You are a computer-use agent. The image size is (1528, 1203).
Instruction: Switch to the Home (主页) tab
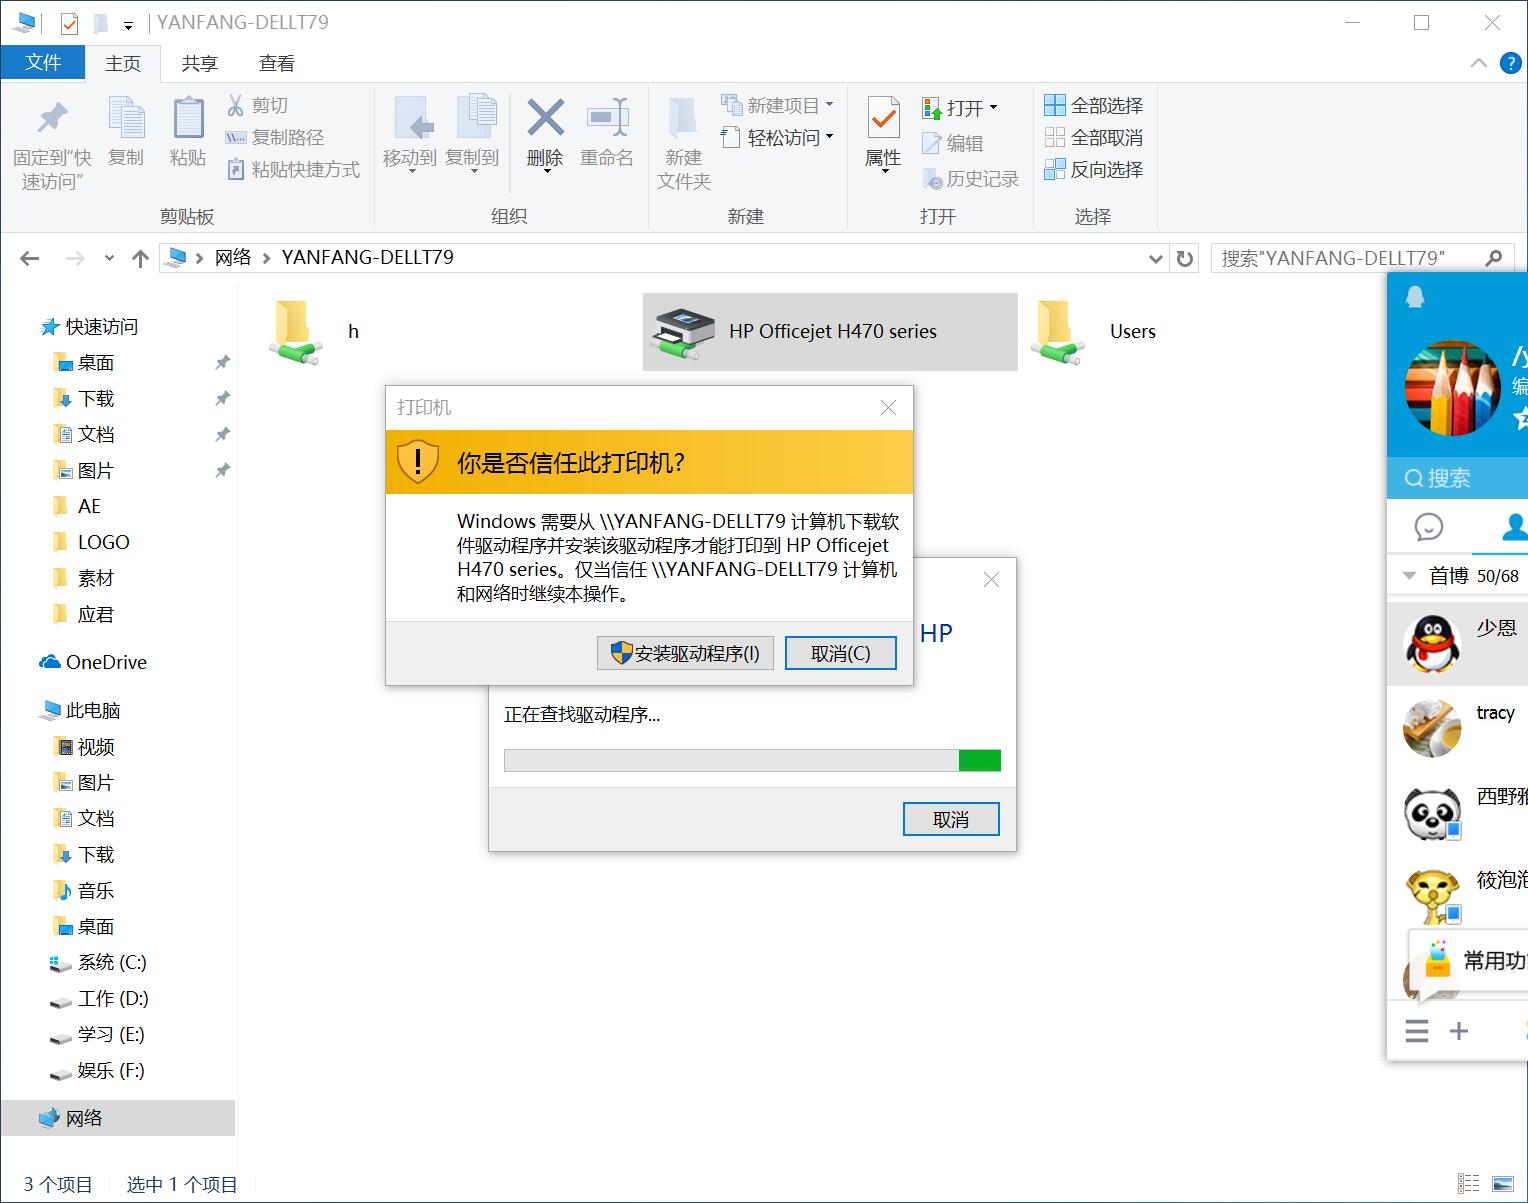(123, 63)
